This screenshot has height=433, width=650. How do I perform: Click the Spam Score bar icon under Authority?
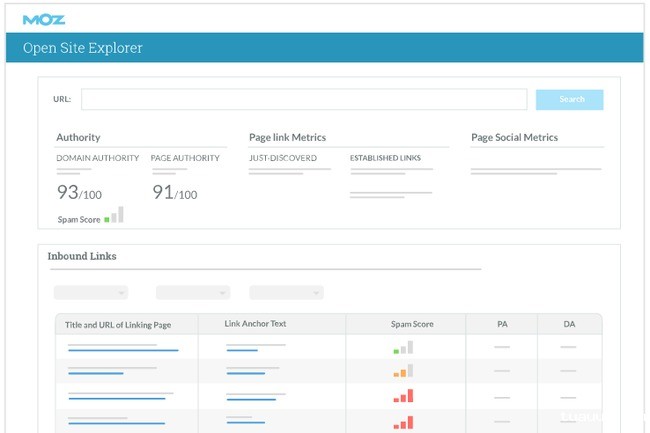click(x=114, y=215)
